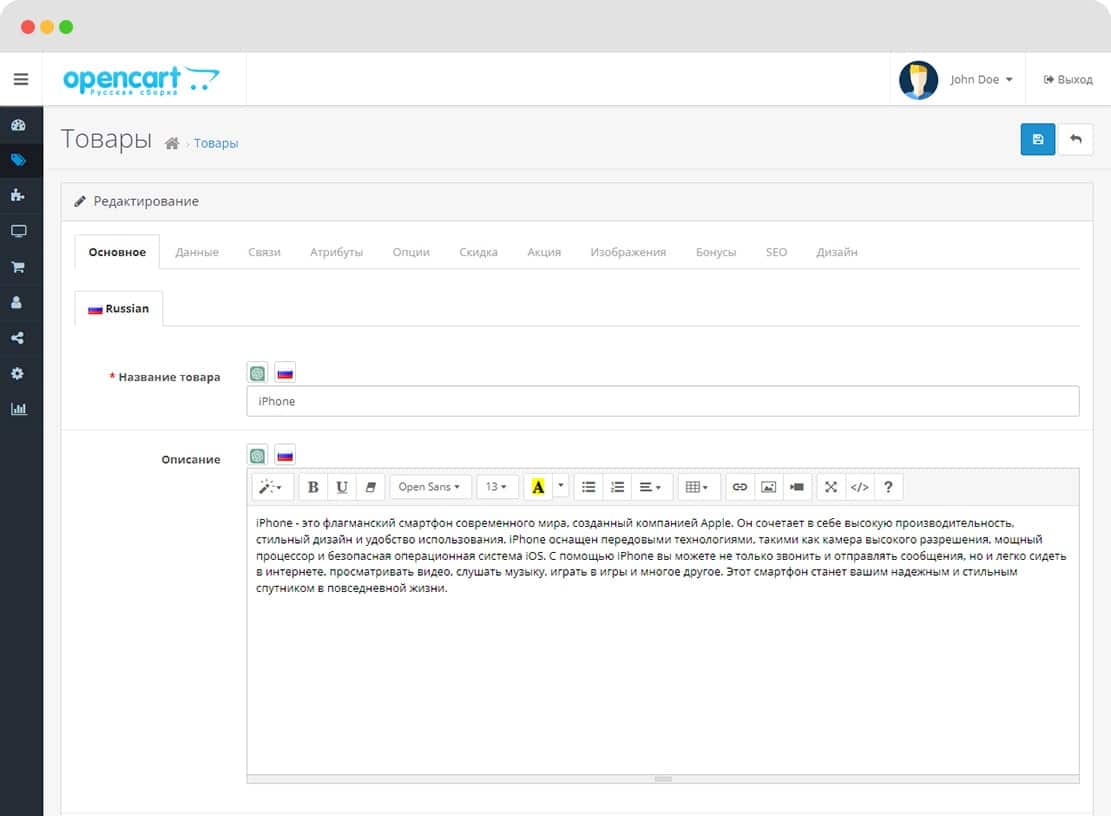Switch to the Данные tab
Viewport: 1111px width, 816px height.
tap(197, 252)
